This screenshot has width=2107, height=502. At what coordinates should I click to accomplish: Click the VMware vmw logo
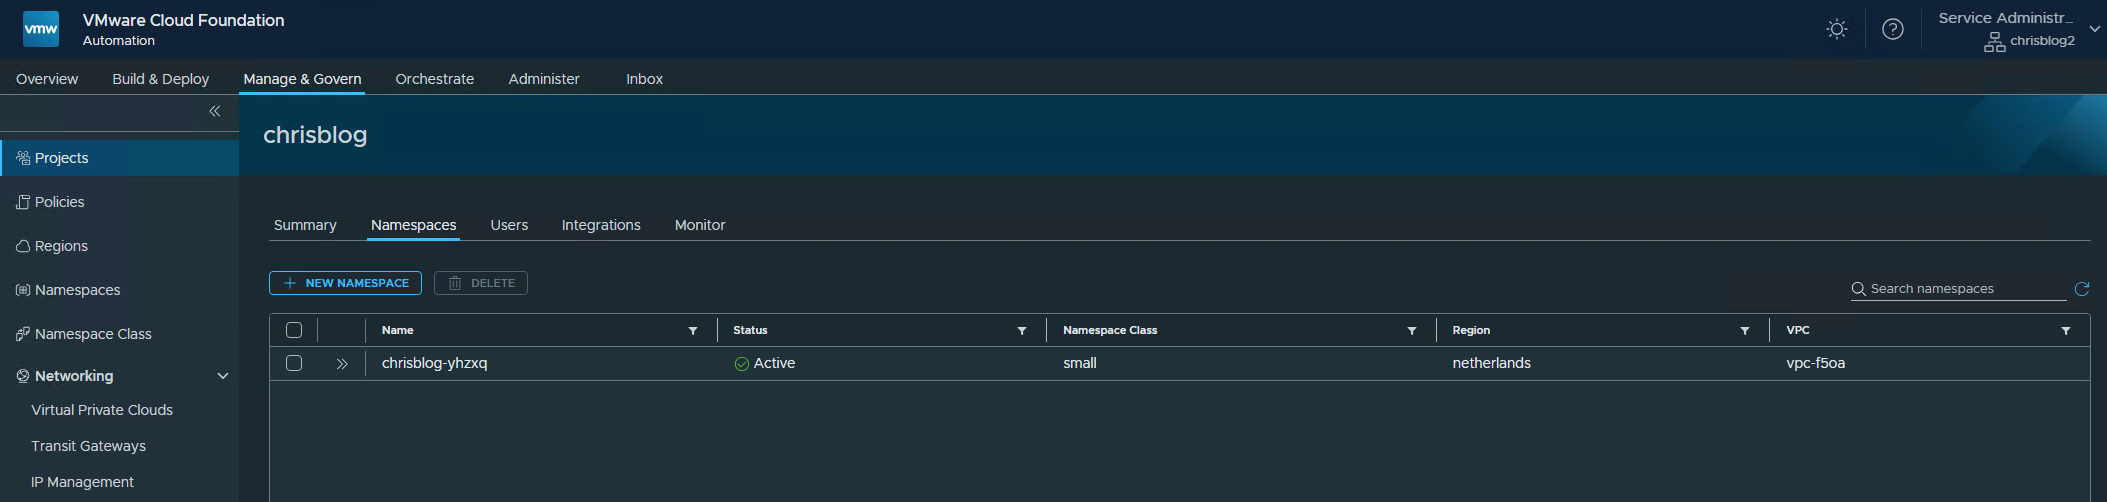(41, 29)
